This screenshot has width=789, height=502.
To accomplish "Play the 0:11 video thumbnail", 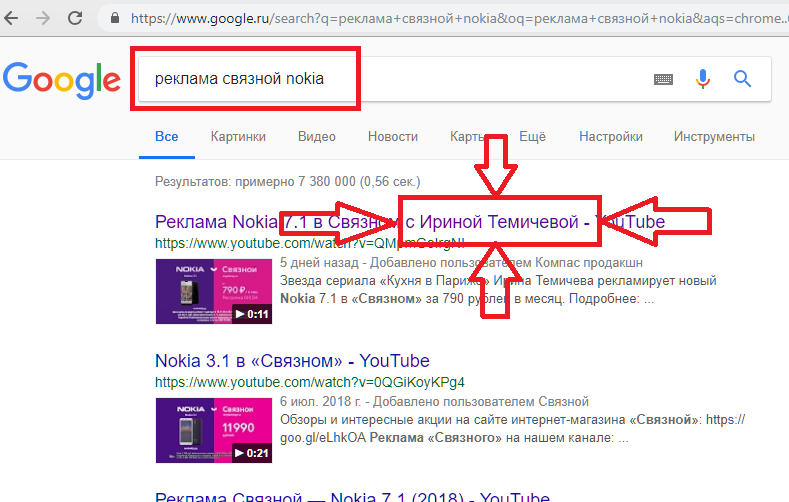I will [214, 291].
